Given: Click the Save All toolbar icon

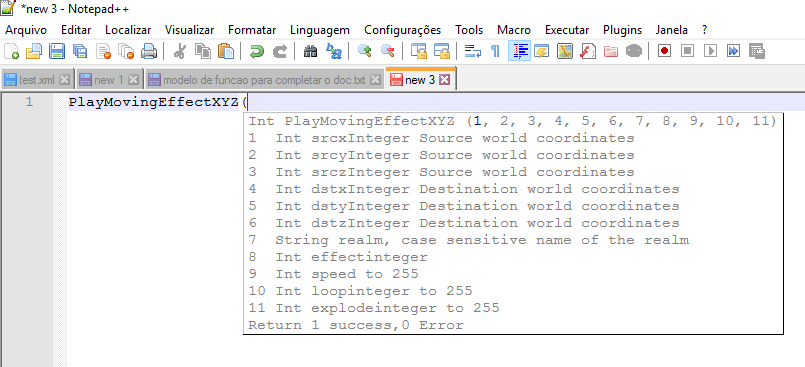Looking at the screenshot, I should (80, 51).
